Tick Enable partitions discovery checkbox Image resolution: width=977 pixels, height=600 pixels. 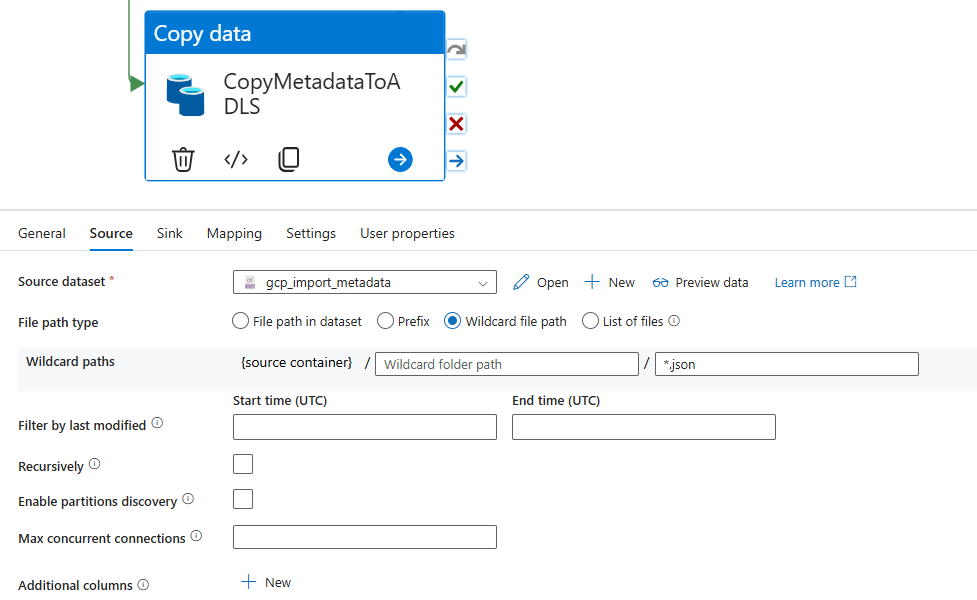point(243,499)
